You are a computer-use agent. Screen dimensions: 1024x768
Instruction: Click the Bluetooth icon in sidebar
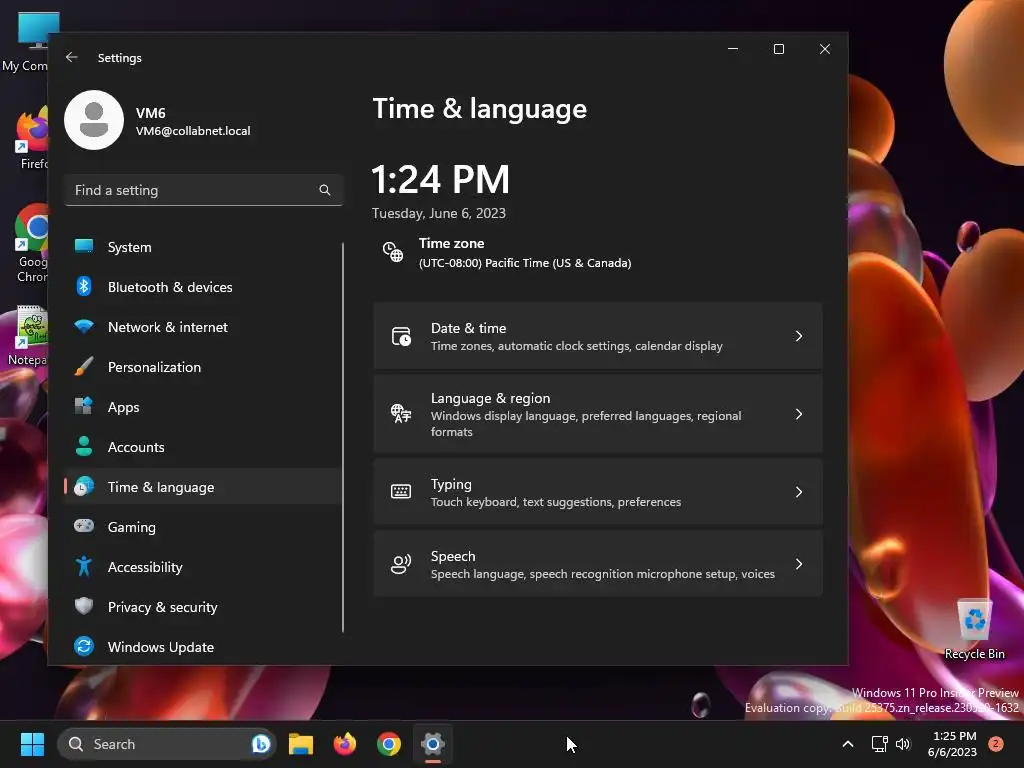point(84,286)
